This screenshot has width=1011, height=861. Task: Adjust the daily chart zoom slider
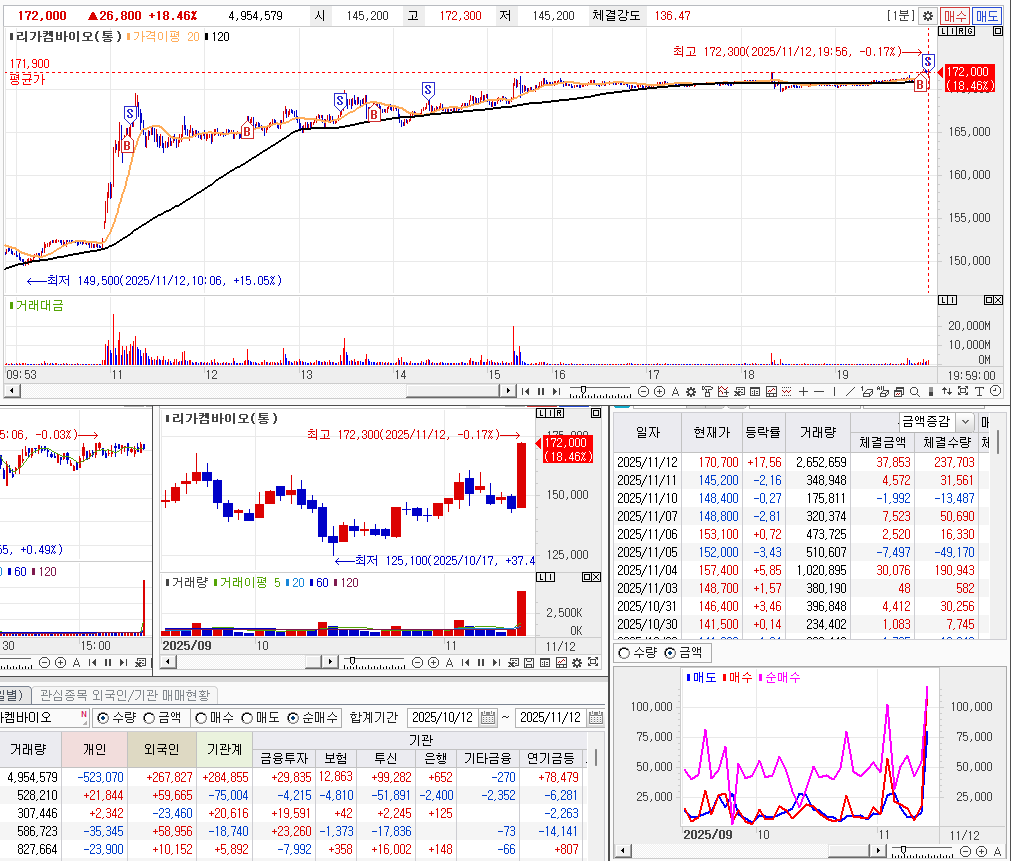(352, 661)
